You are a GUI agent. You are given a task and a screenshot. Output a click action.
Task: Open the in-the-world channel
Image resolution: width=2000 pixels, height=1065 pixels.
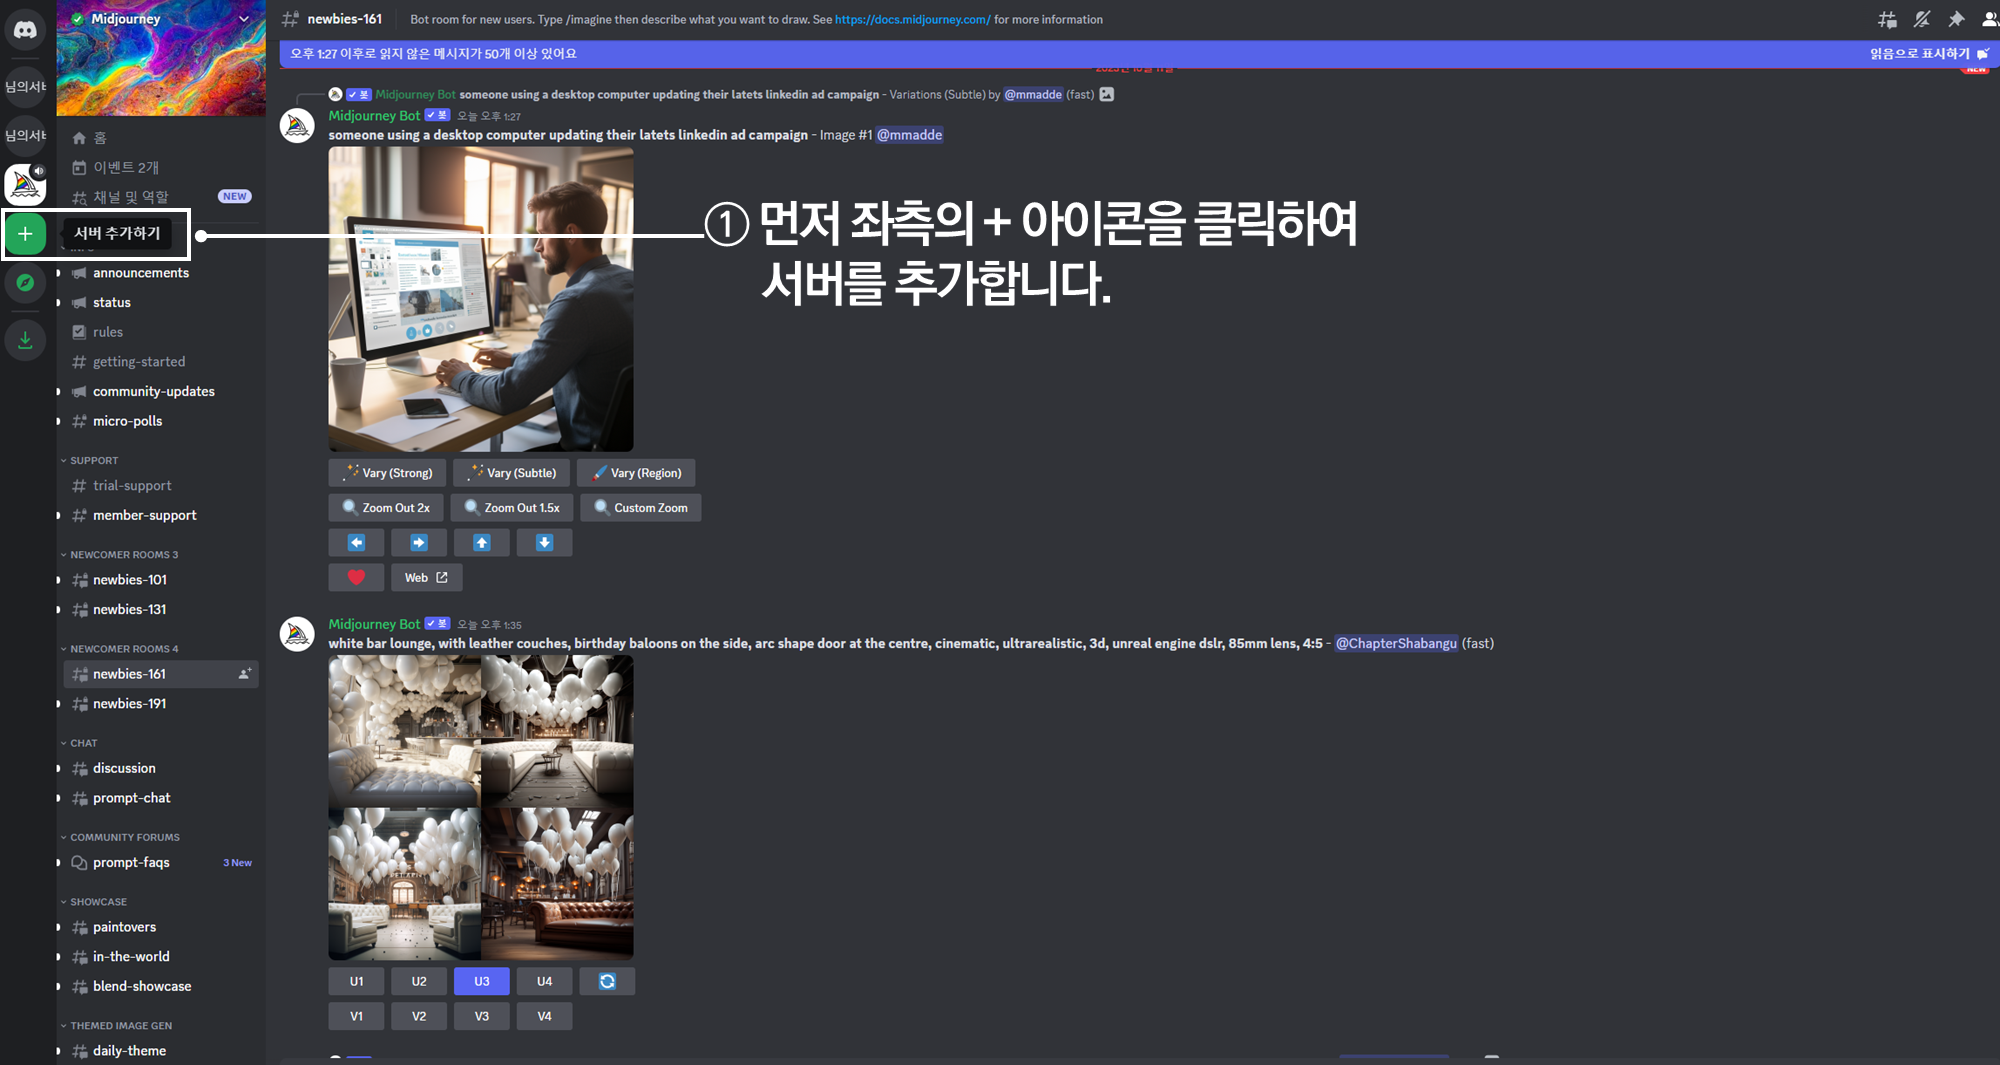(160, 957)
